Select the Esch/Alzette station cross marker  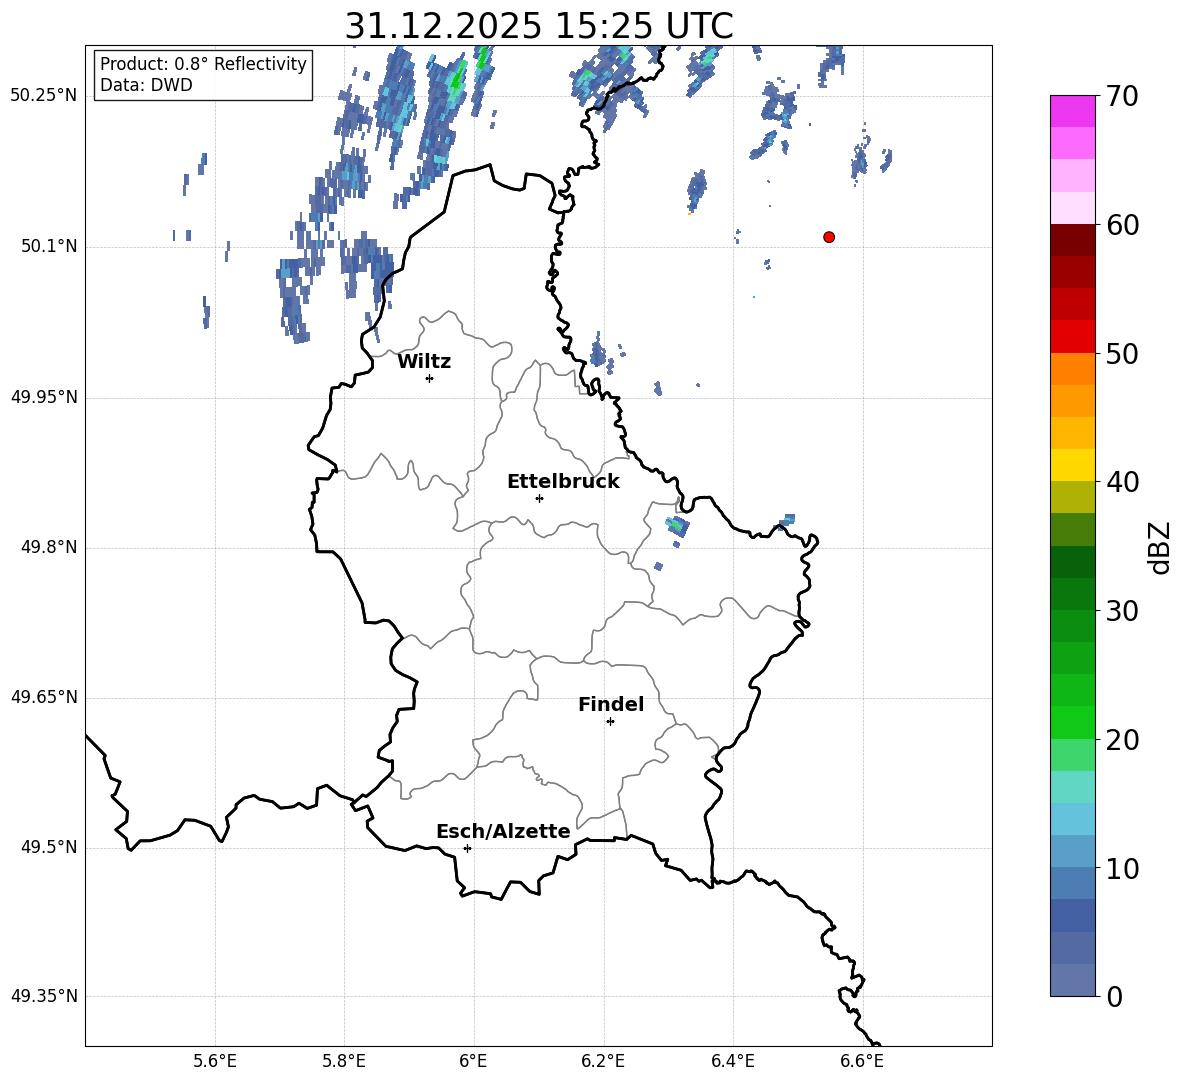click(467, 848)
